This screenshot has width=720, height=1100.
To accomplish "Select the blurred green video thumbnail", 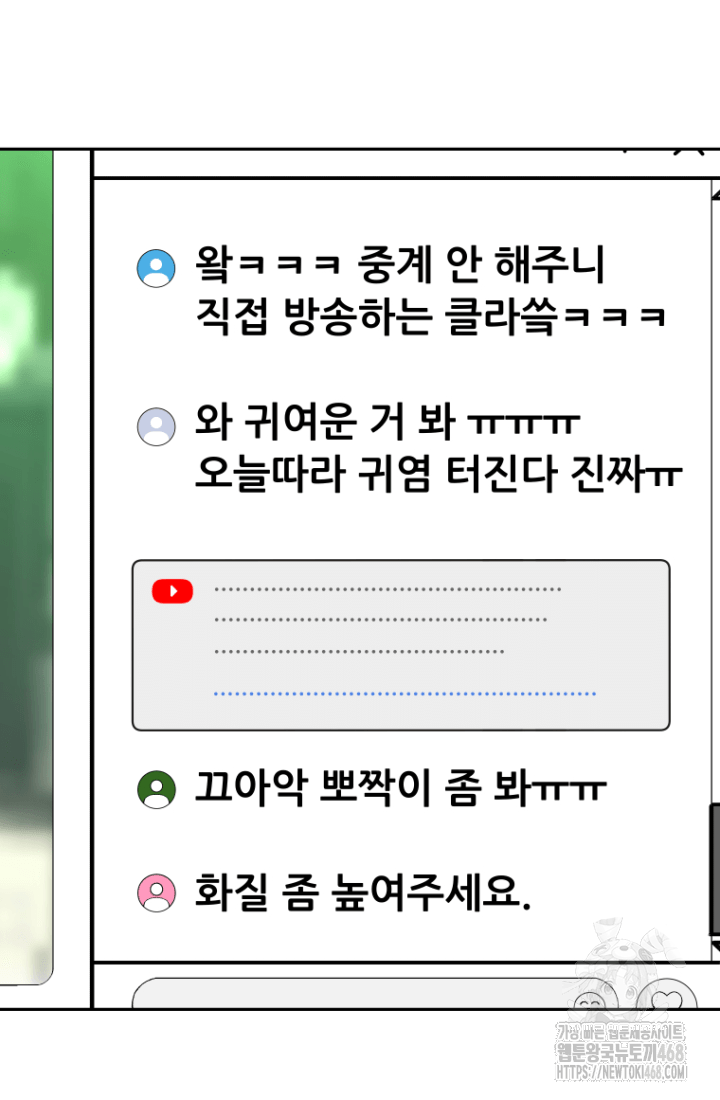I will coord(27,567).
